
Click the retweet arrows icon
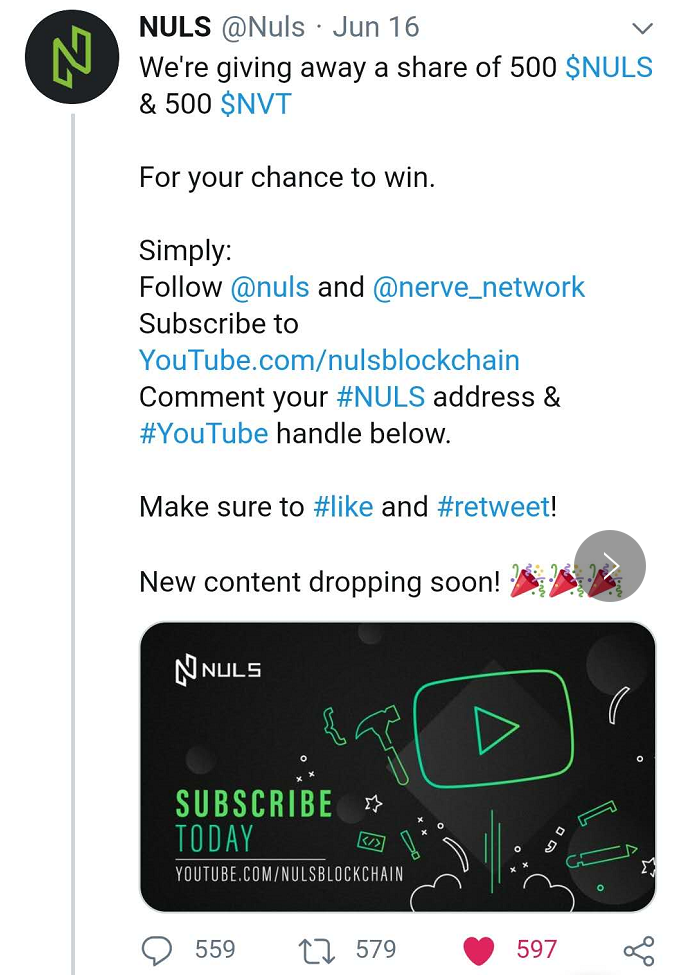tap(317, 950)
